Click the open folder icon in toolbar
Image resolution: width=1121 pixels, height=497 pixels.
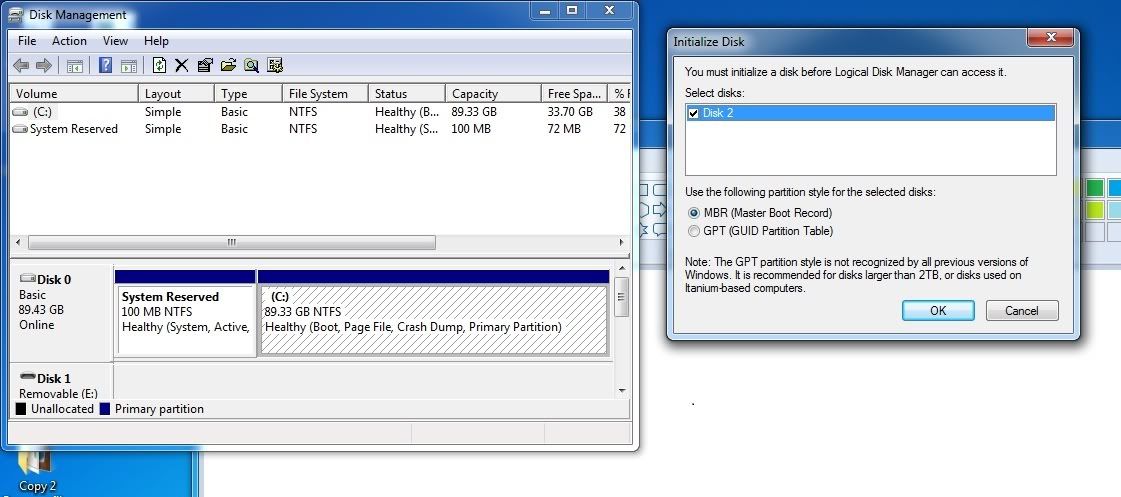point(228,66)
